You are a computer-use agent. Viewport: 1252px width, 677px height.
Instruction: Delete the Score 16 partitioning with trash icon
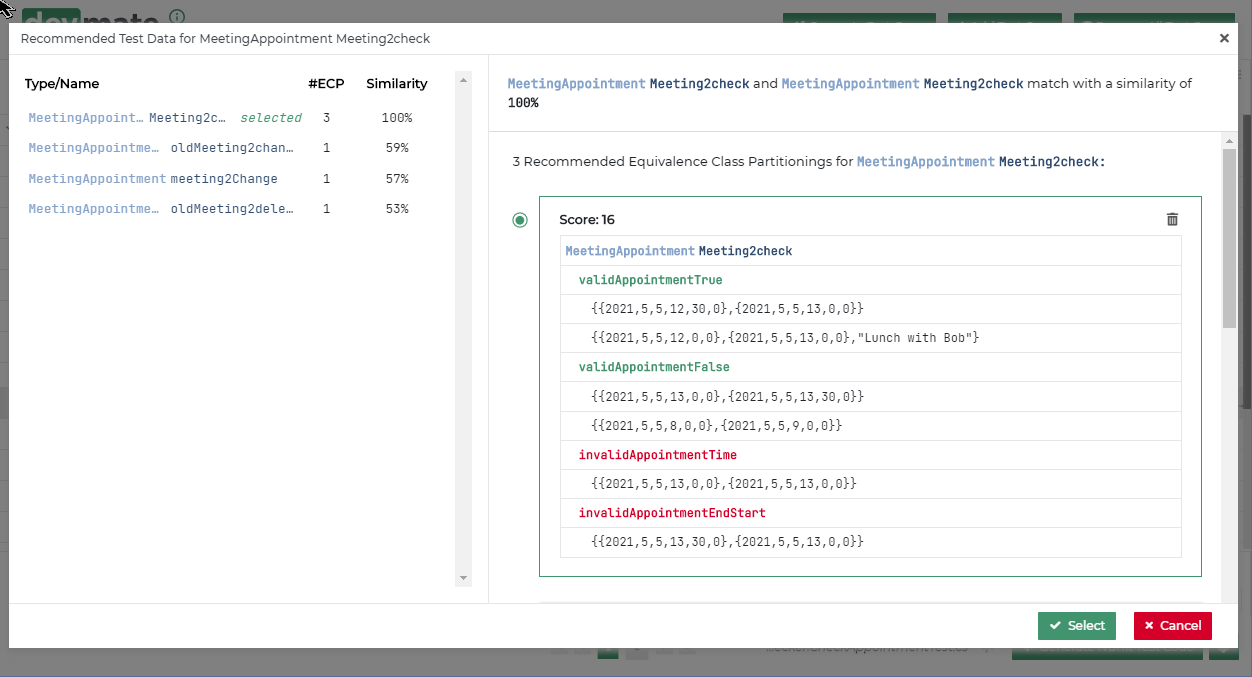tap(1172, 220)
